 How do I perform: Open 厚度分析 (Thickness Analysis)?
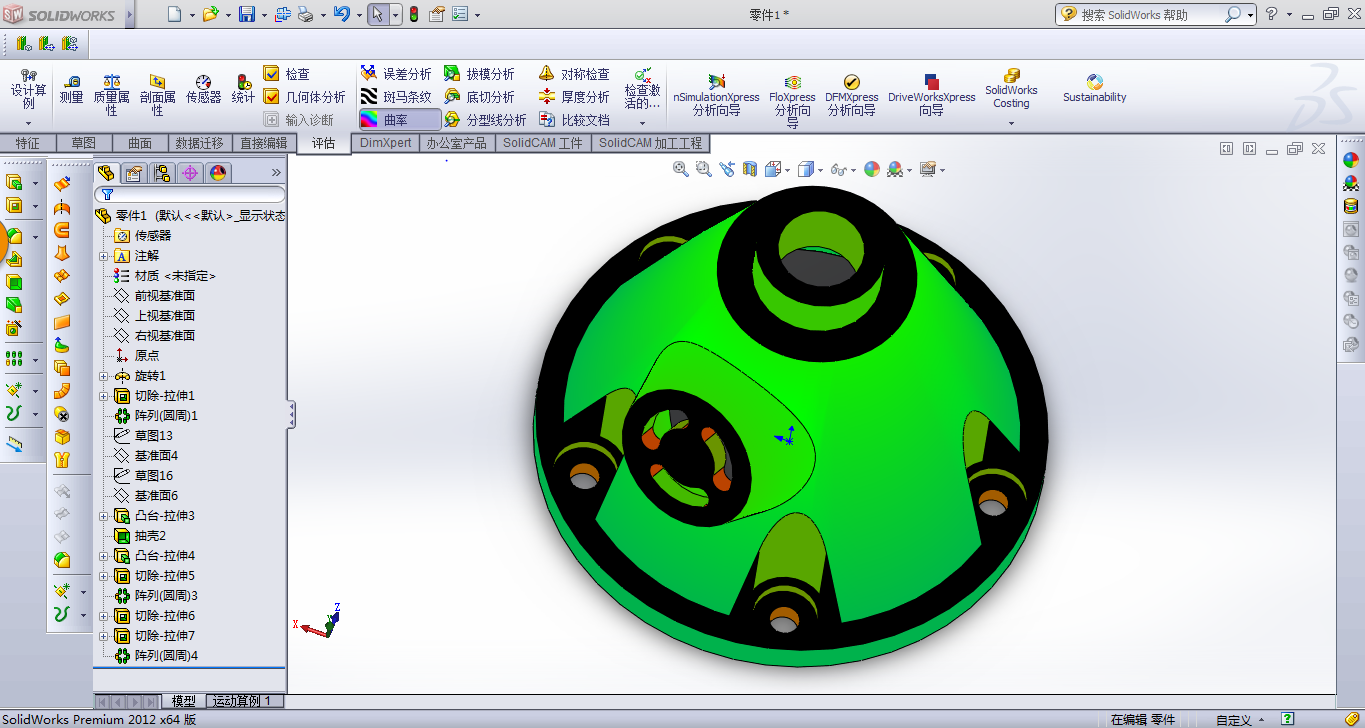pos(574,97)
